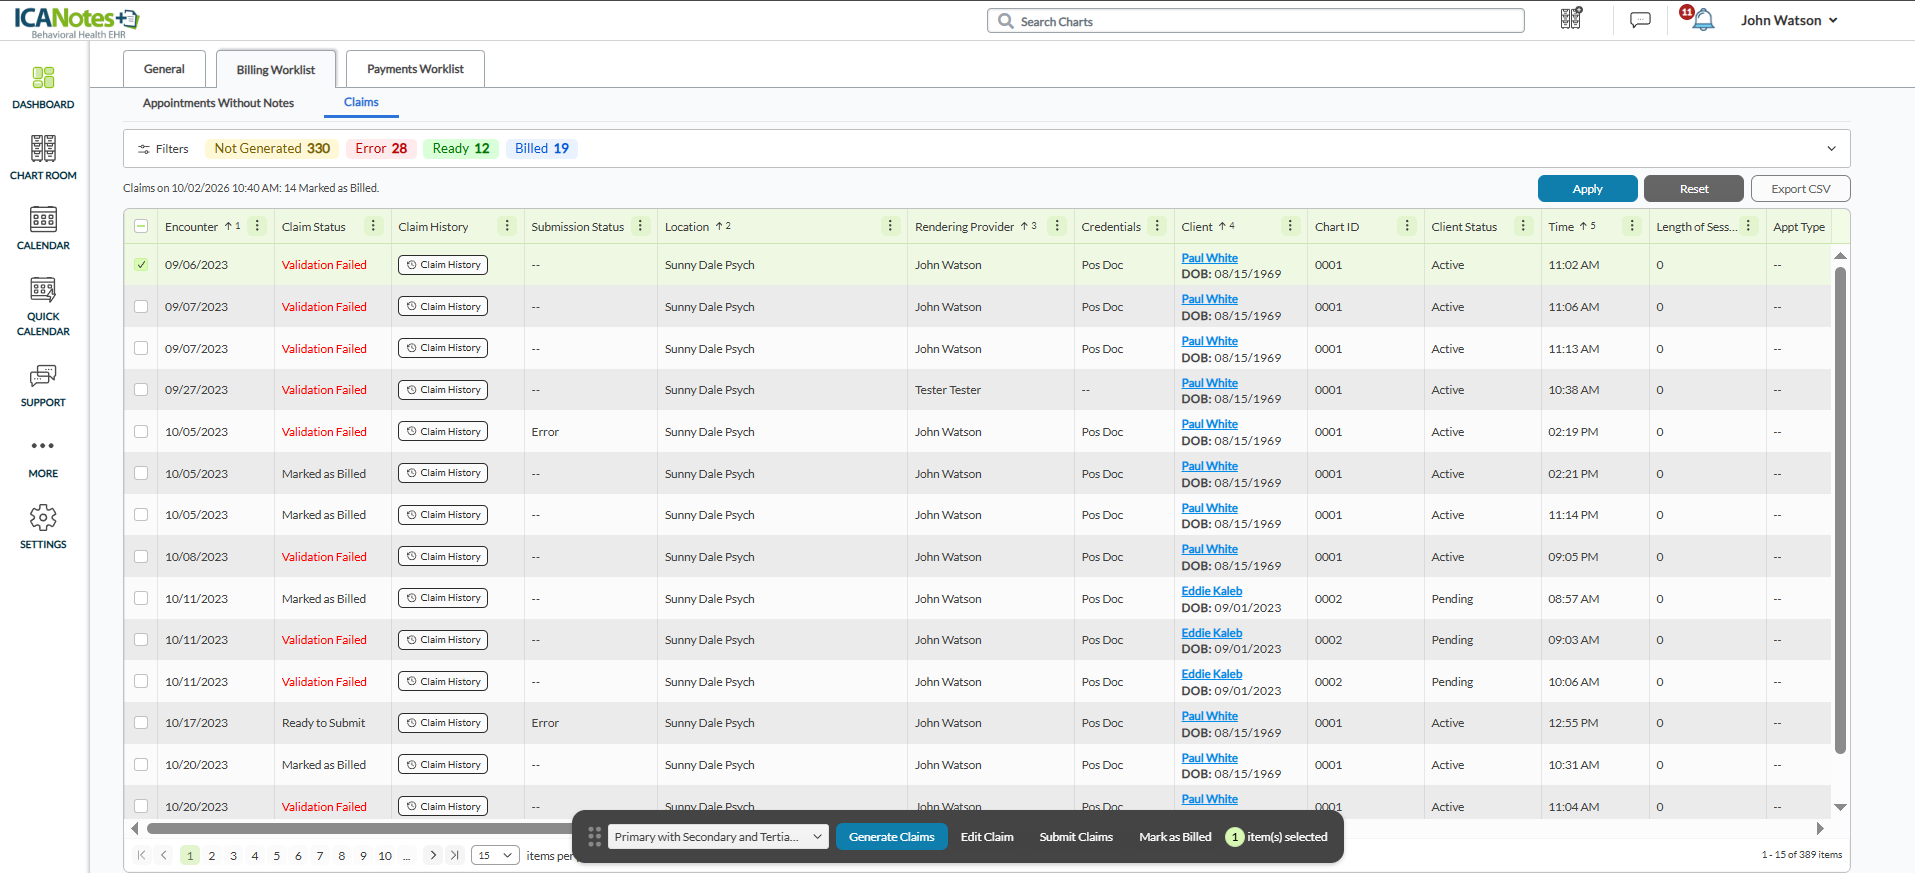Open Encounter column options menu icon
The width and height of the screenshot is (1915, 873).
tap(258, 226)
